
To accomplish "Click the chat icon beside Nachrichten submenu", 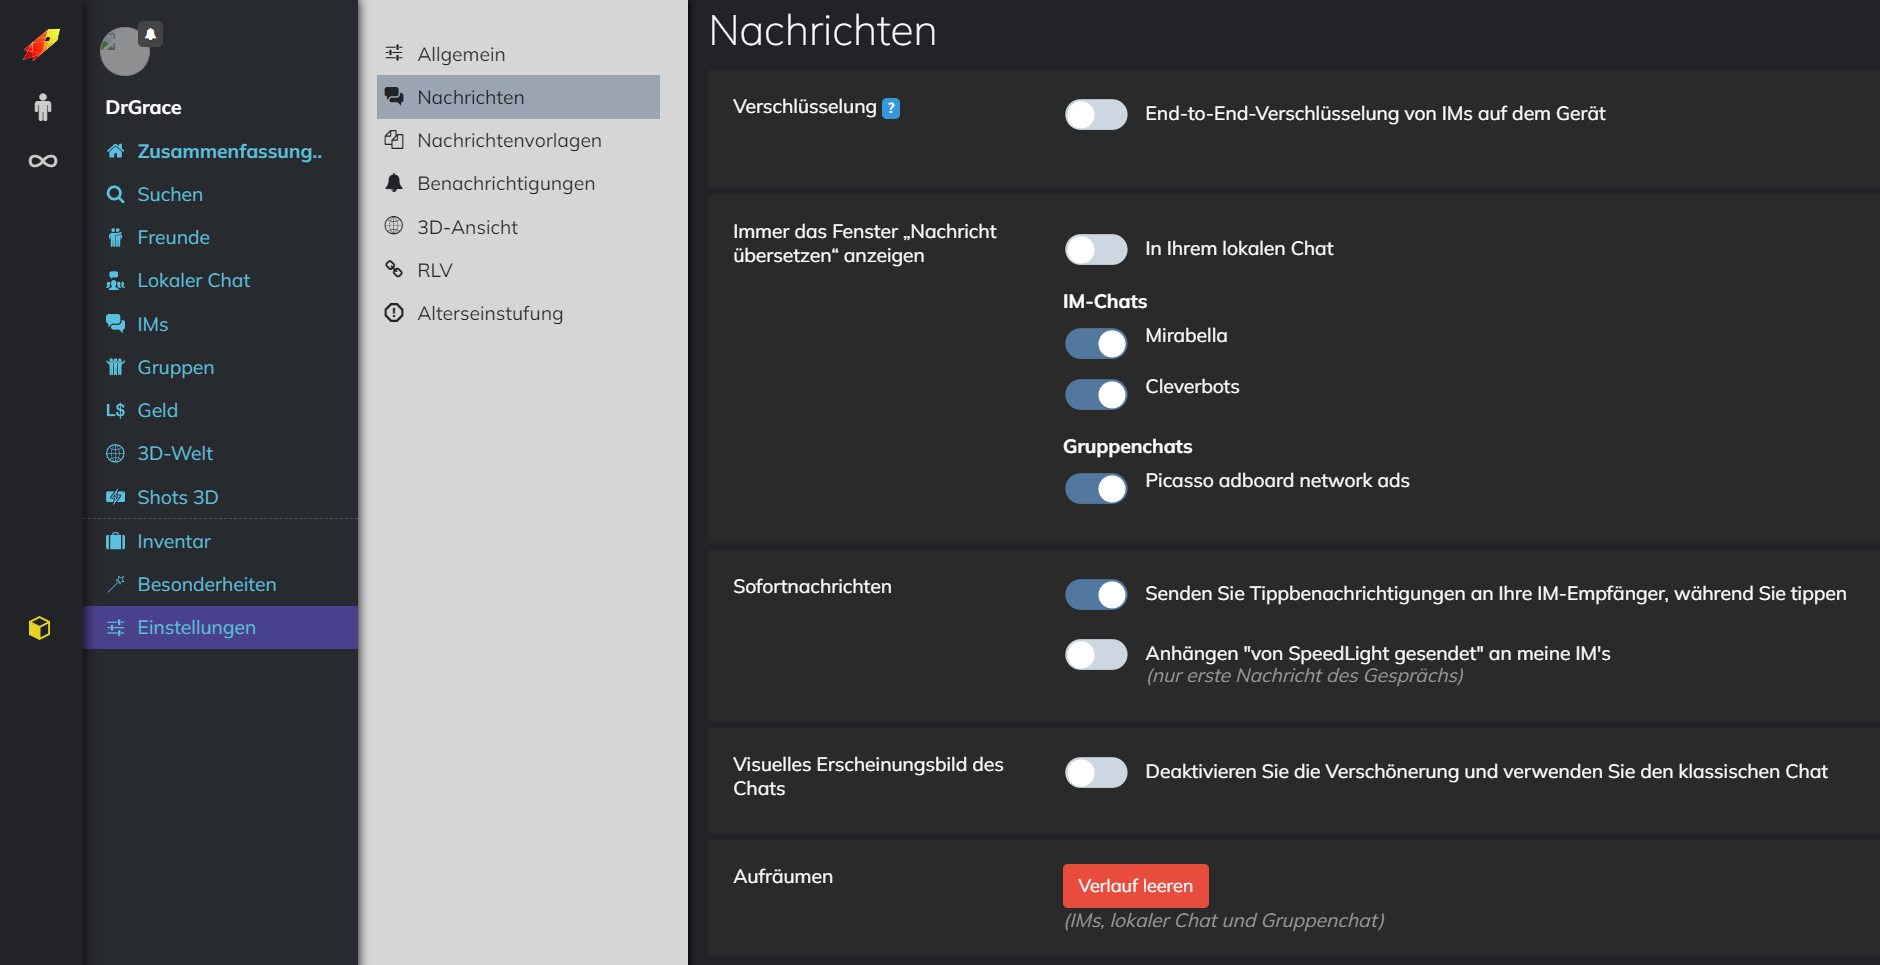I will [394, 97].
